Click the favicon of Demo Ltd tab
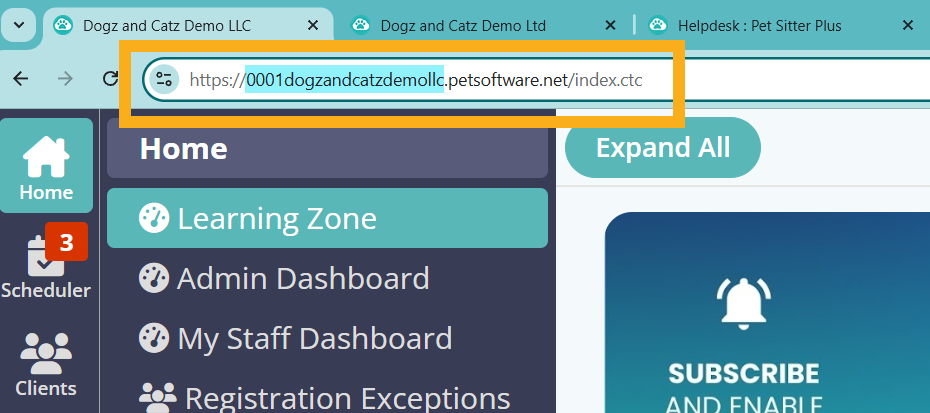 [361, 25]
